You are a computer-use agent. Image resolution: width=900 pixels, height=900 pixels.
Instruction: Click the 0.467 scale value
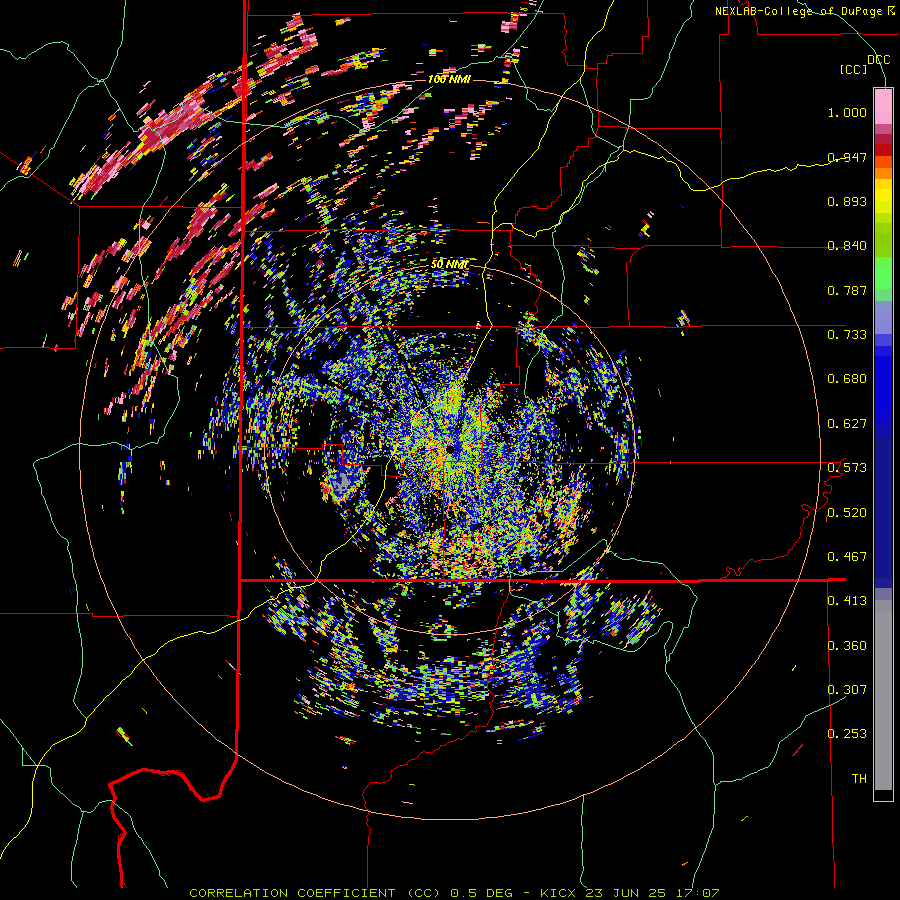point(847,557)
